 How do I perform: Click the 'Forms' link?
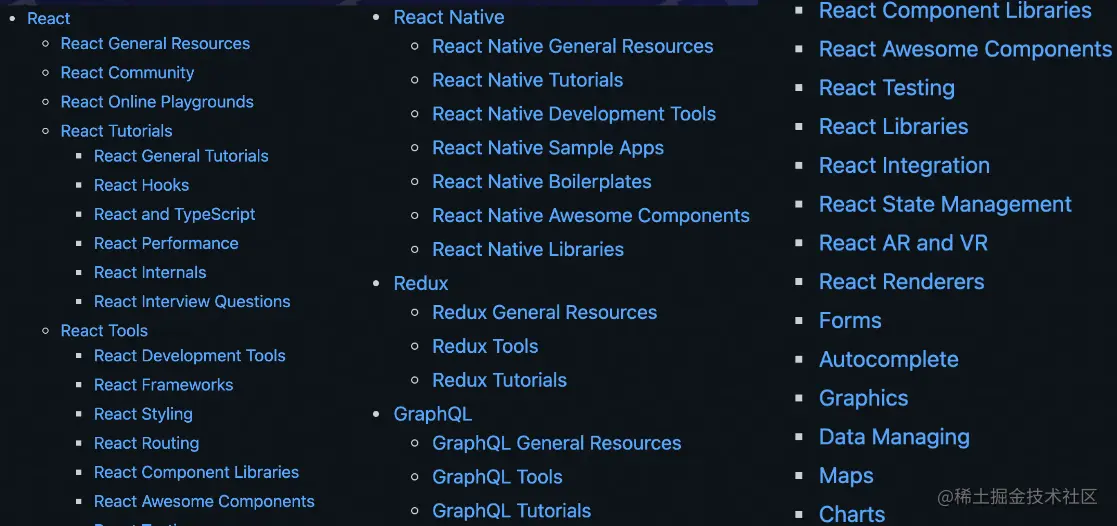[x=850, y=321]
